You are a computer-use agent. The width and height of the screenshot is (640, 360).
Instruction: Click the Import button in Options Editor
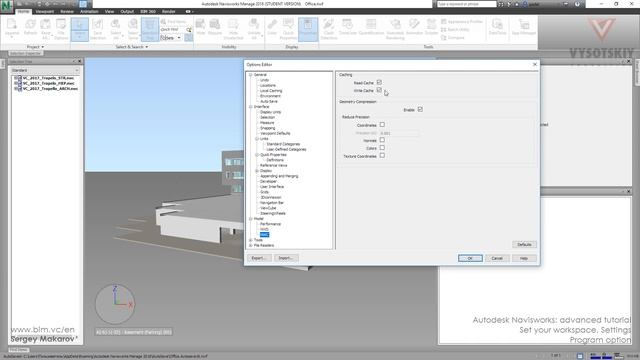pyautogui.click(x=286, y=258)
